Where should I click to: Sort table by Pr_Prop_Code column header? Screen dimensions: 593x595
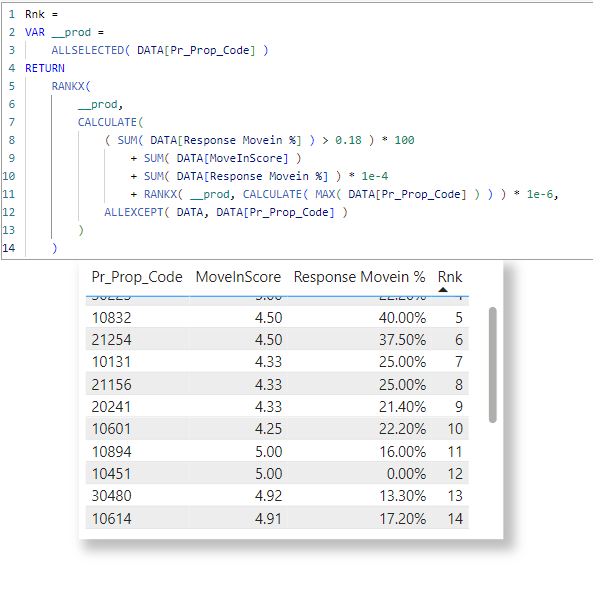[x=137, y=277]
